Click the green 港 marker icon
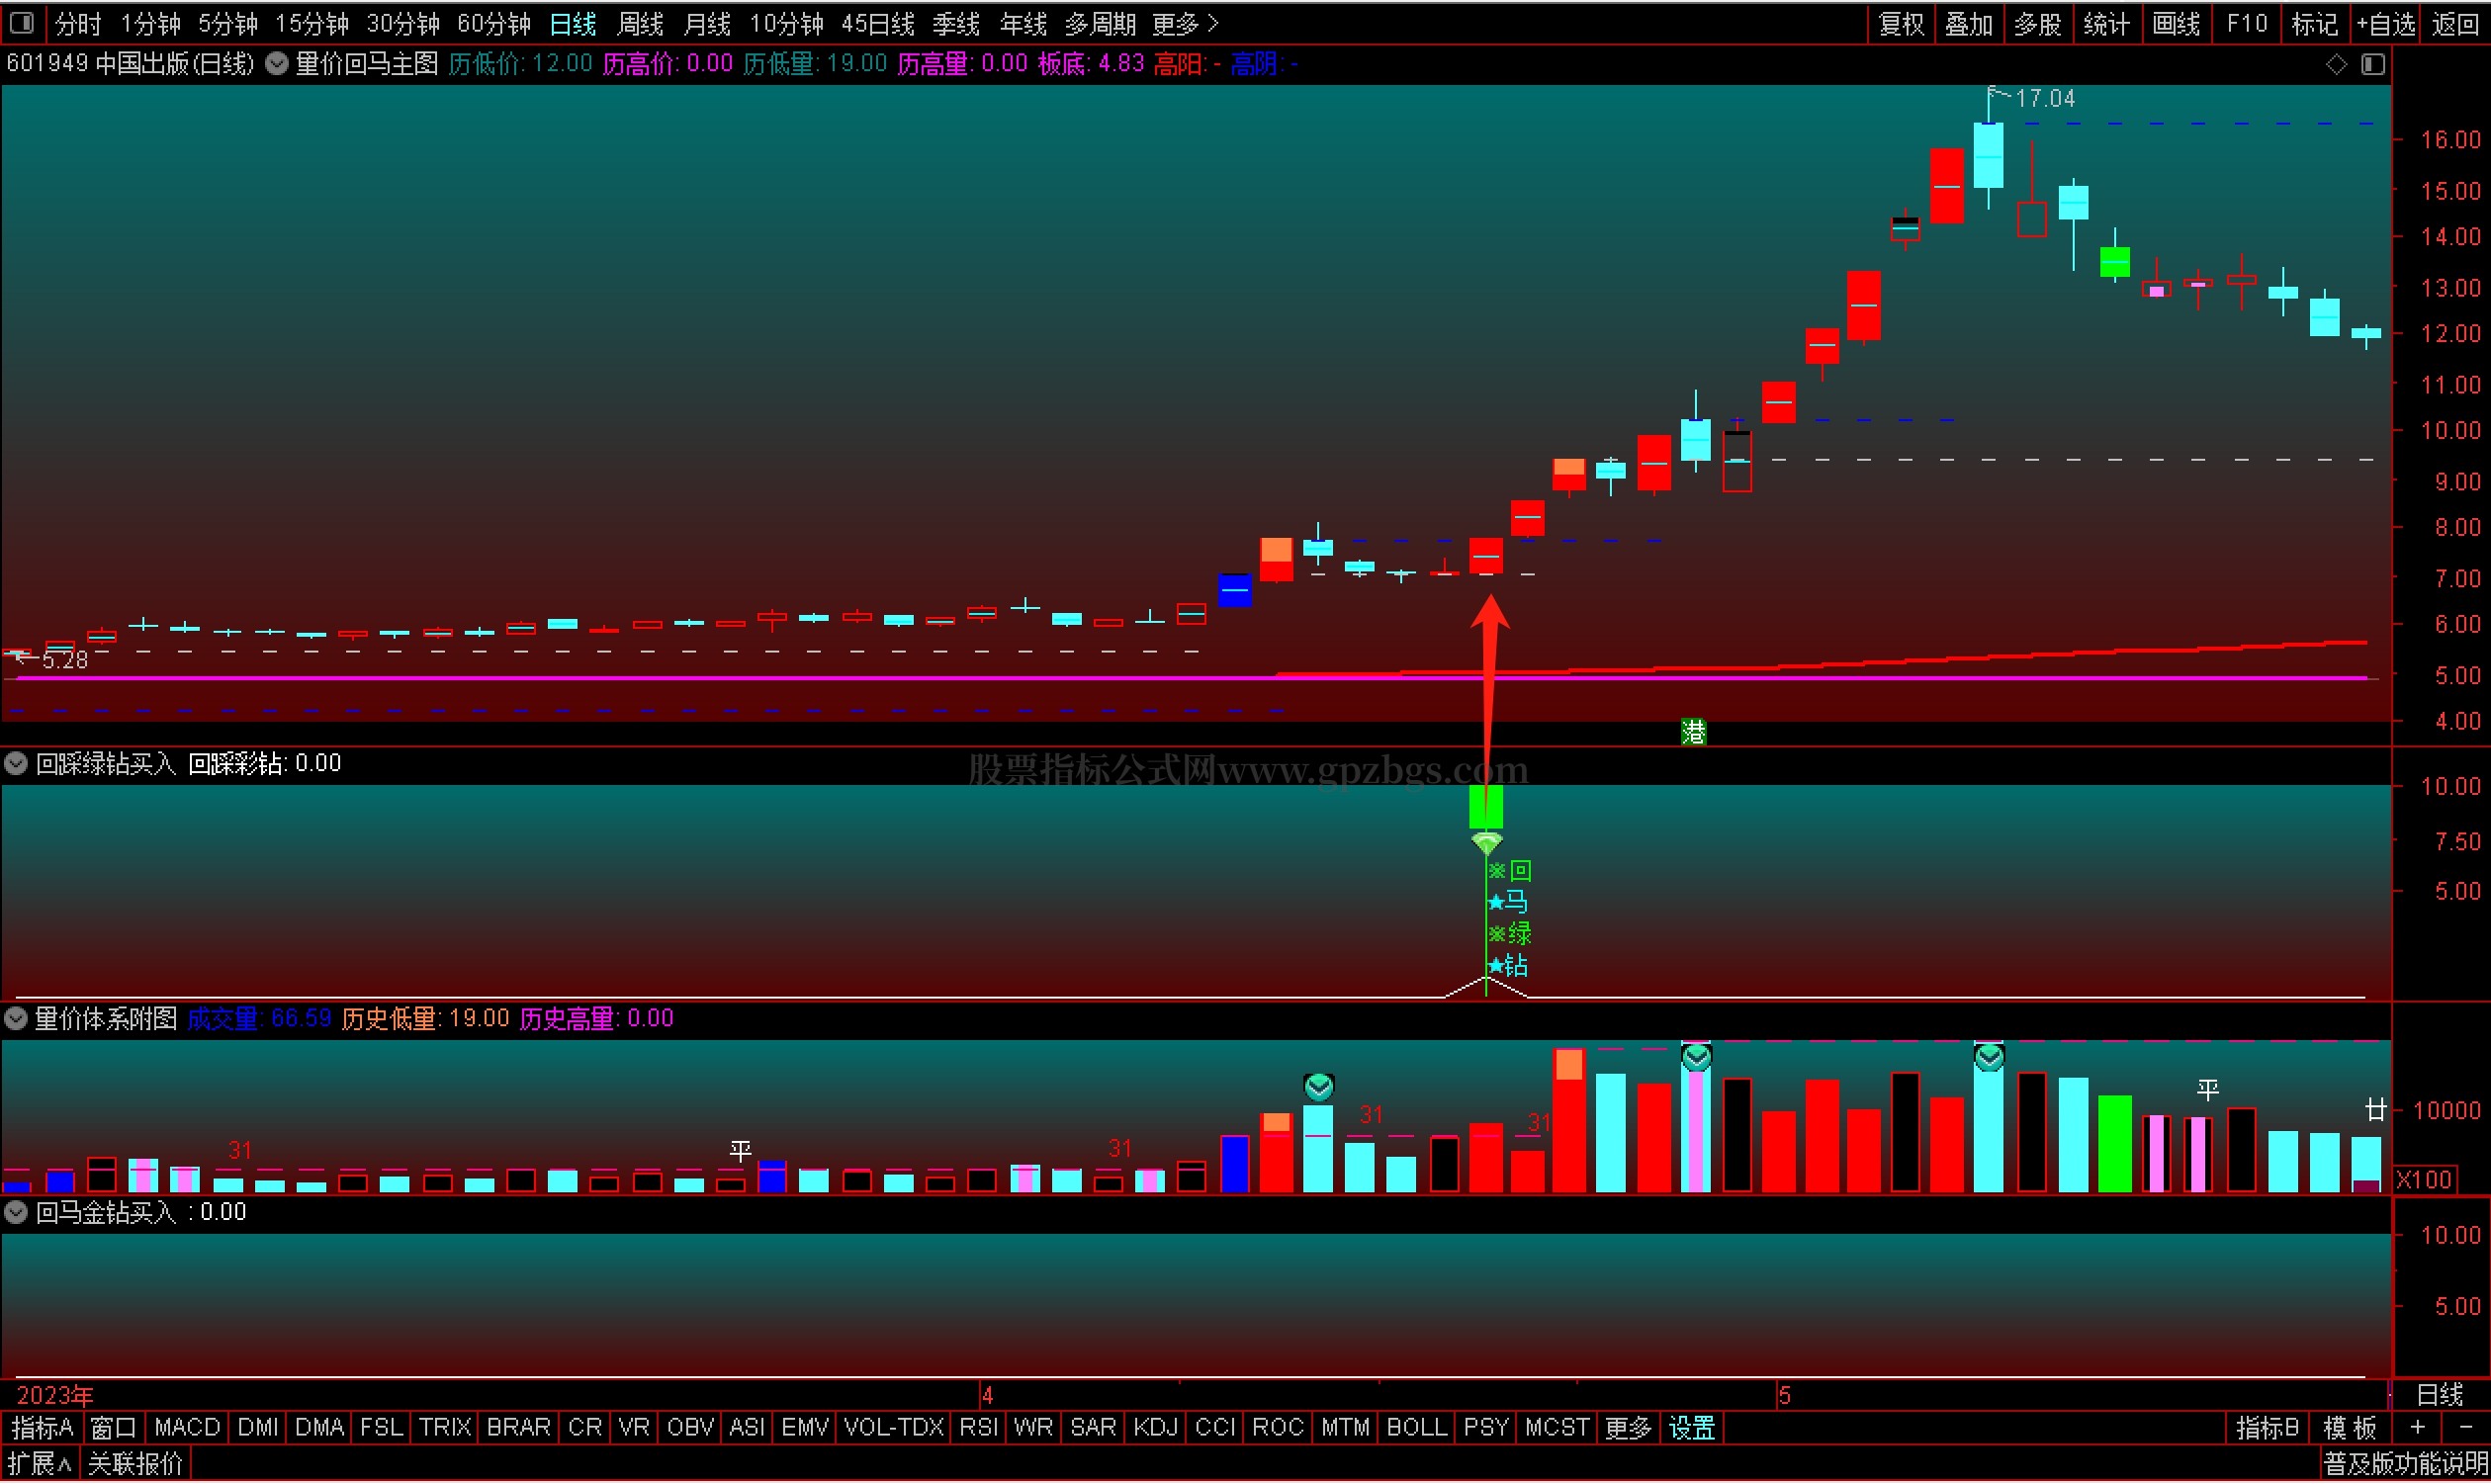Image resolution: width=2491 pixels, height=1484 pixels. [1693, 732]
